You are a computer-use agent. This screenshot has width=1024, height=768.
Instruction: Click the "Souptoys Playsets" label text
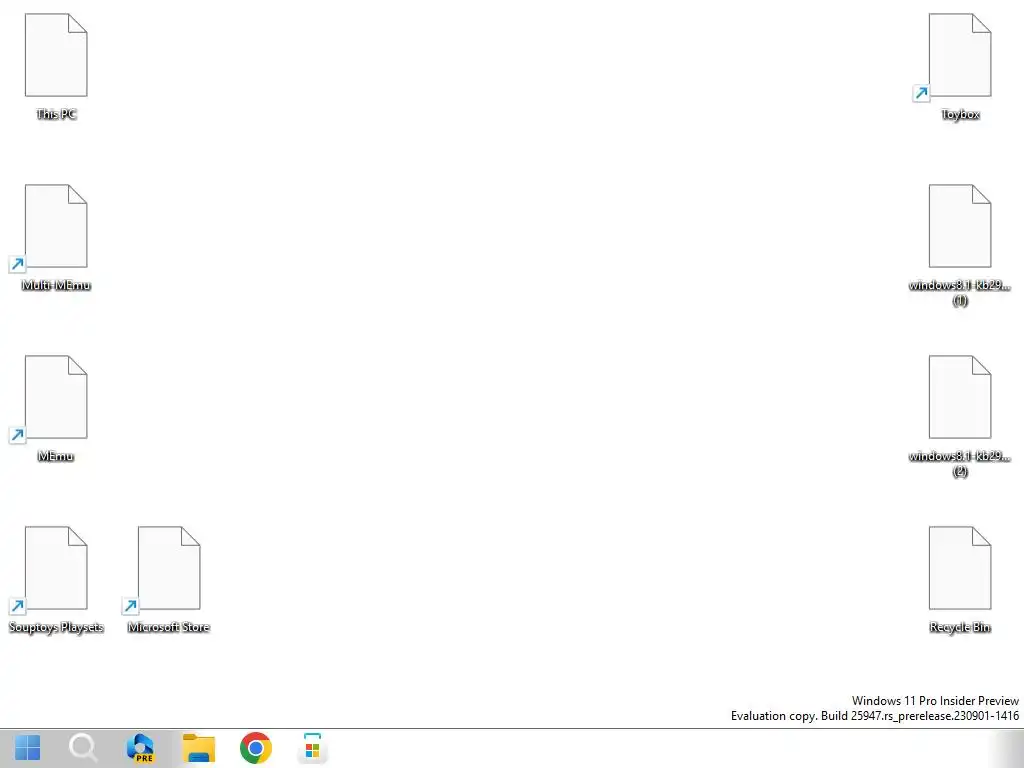56,627
